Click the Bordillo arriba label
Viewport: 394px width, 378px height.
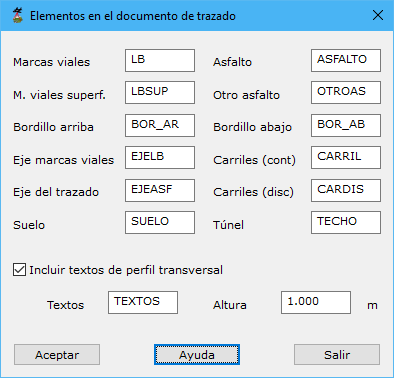[x=53, y=127]
